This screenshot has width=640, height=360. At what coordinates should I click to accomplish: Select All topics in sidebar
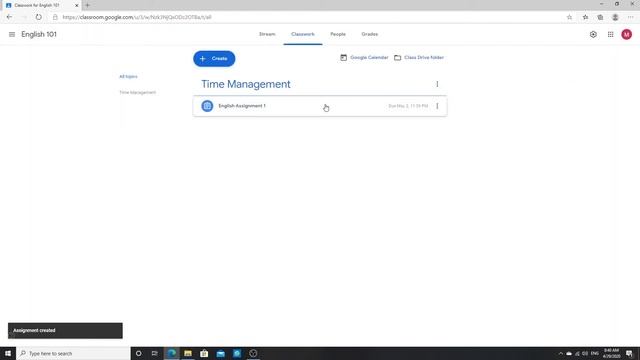(x=128, y=77)
